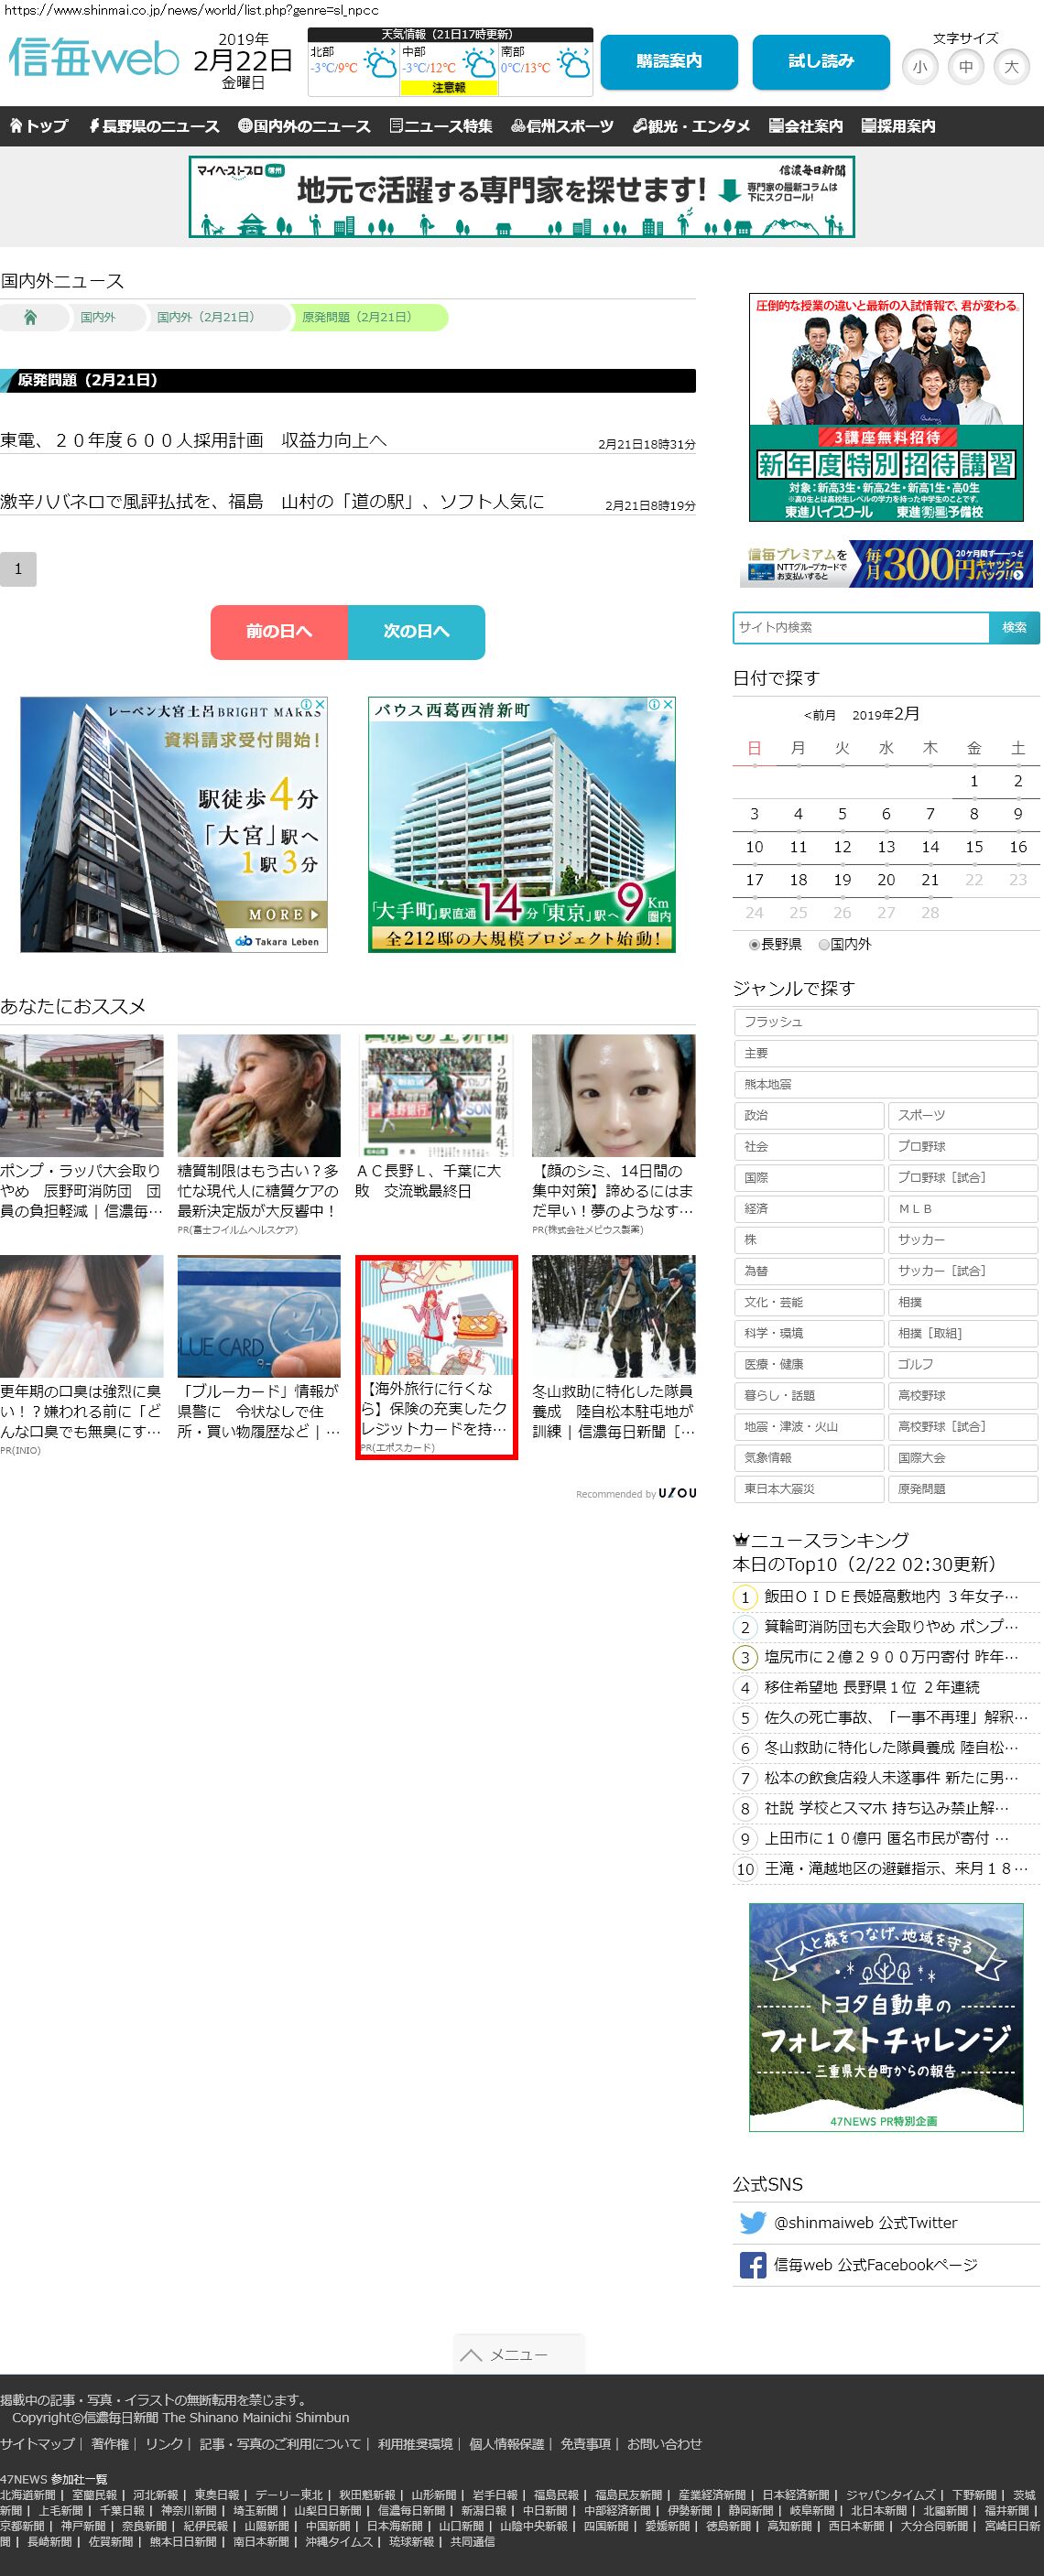
Task: Click the トヨタ フォレストチャレンジ banner
Action: pos(886,2017)
